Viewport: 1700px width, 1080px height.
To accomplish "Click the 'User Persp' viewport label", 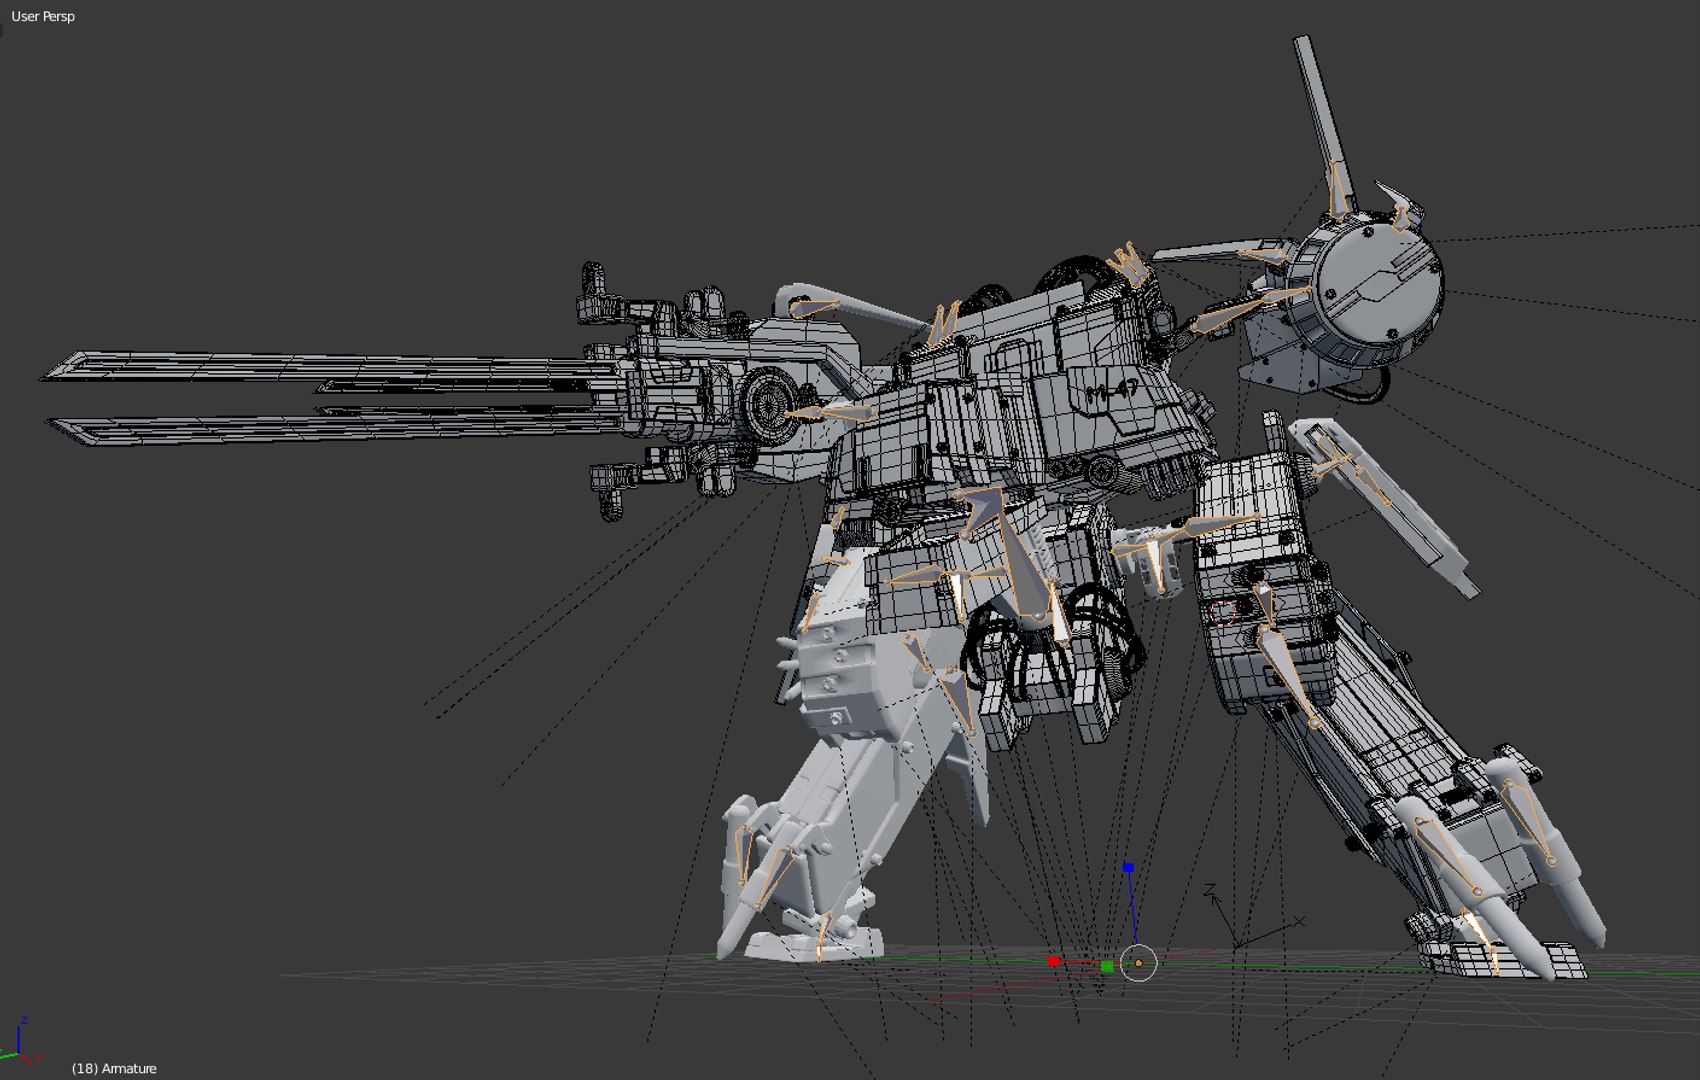I will coord(43,16).
